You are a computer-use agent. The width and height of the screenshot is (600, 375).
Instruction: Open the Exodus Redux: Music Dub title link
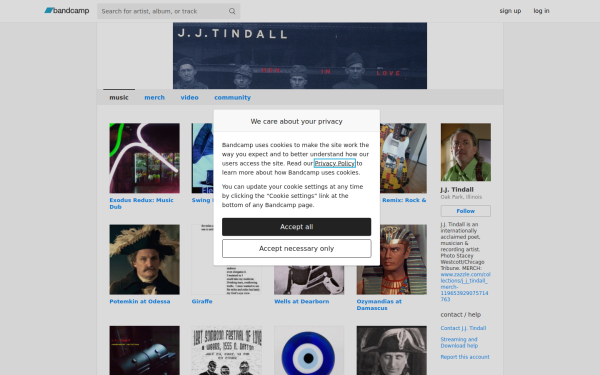pos(141,203)
